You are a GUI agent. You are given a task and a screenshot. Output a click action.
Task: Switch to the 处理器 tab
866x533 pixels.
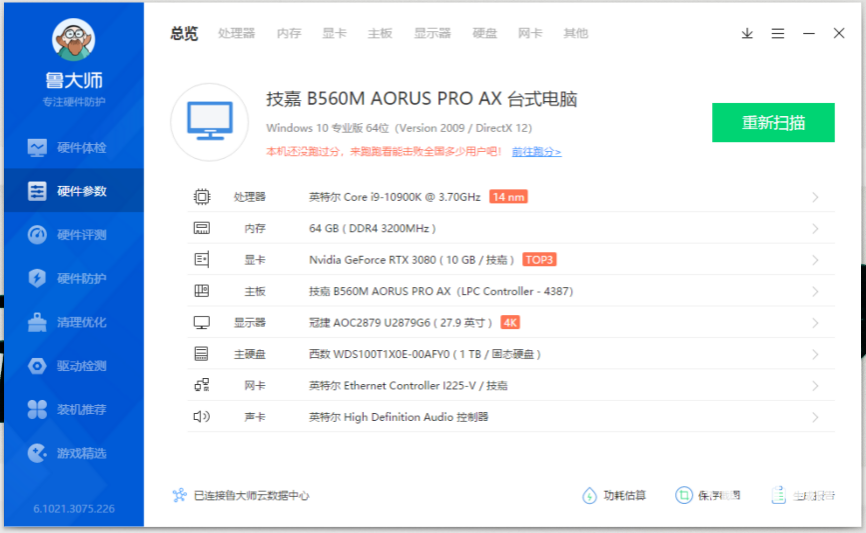click(237, 33)
